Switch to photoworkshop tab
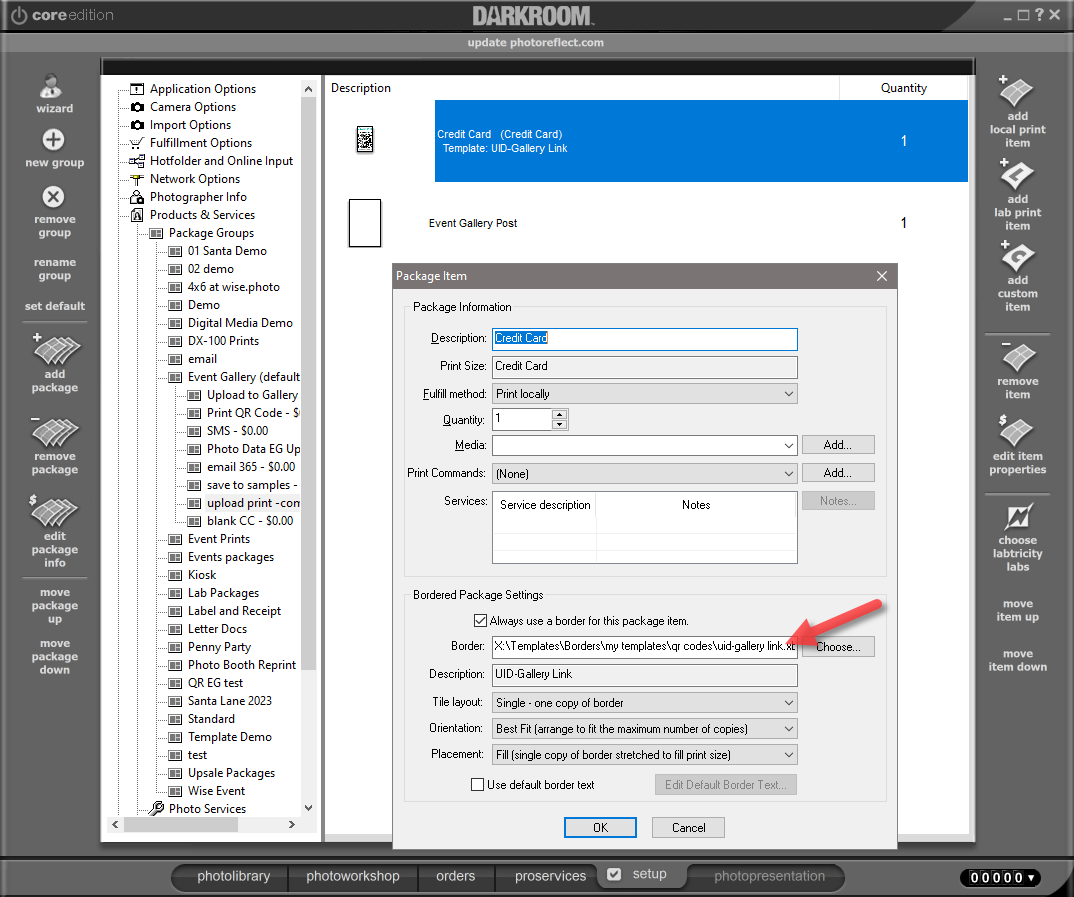 [x=353, y=876]
